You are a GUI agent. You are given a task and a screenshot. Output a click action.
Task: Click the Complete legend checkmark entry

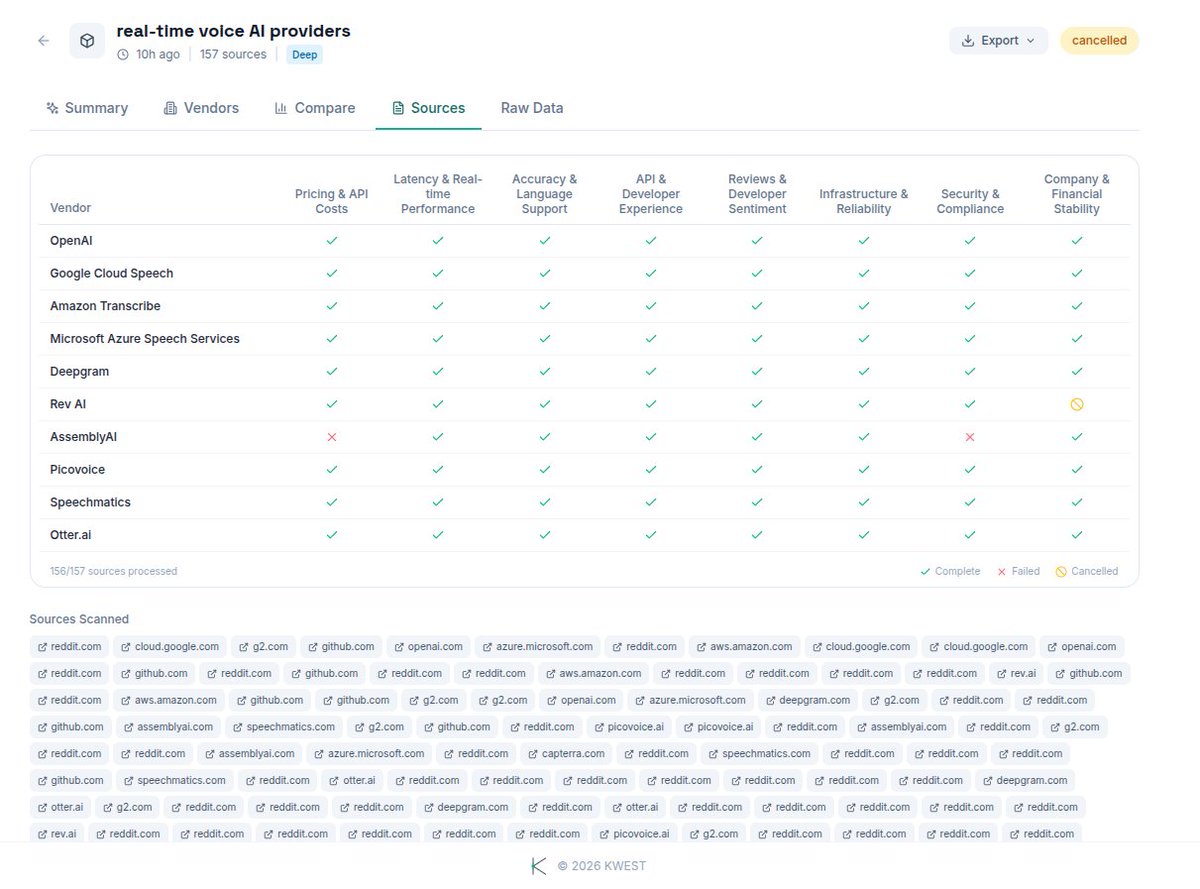tap(951, 572)
